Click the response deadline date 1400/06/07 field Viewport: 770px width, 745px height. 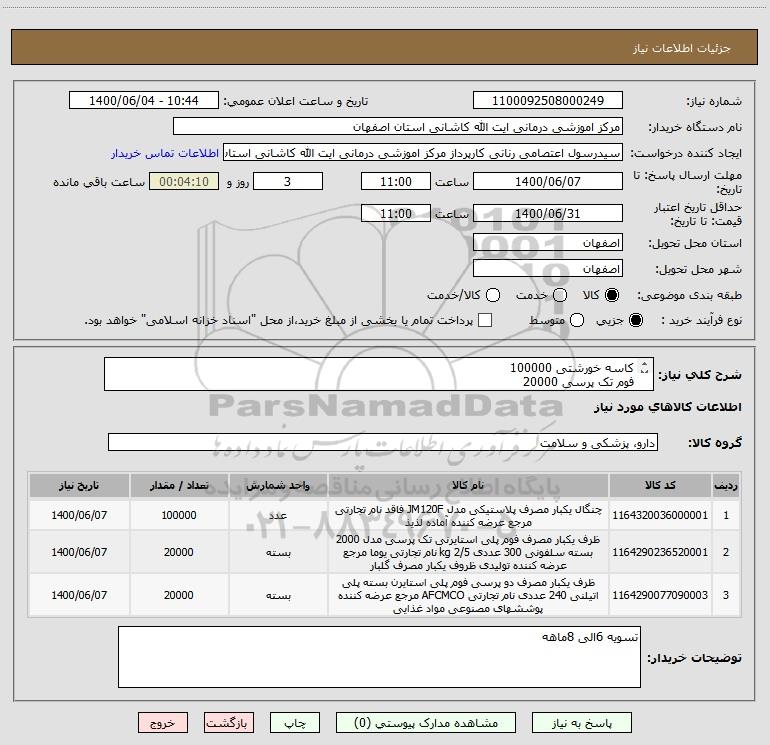(x=548, y=181)
